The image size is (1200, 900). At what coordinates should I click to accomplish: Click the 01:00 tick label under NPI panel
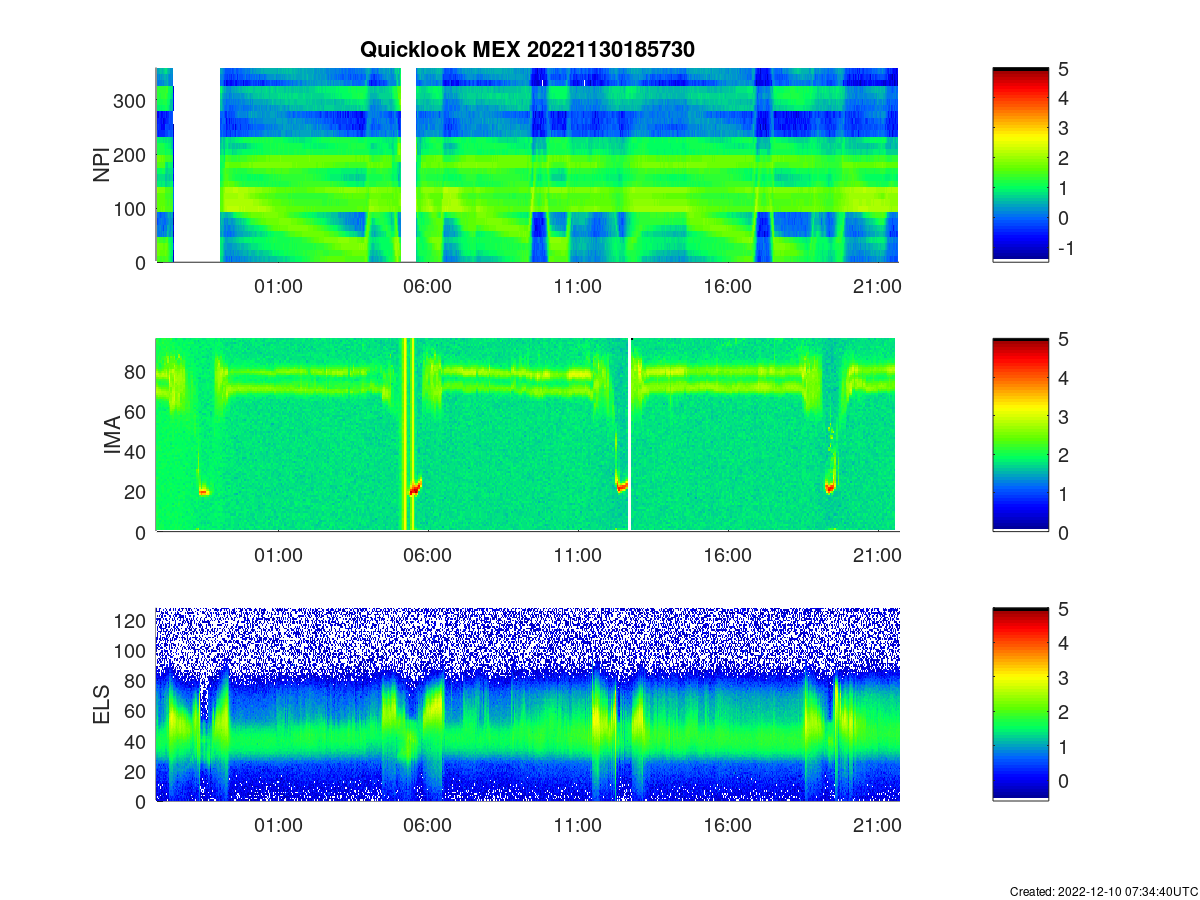pos(278,286)
